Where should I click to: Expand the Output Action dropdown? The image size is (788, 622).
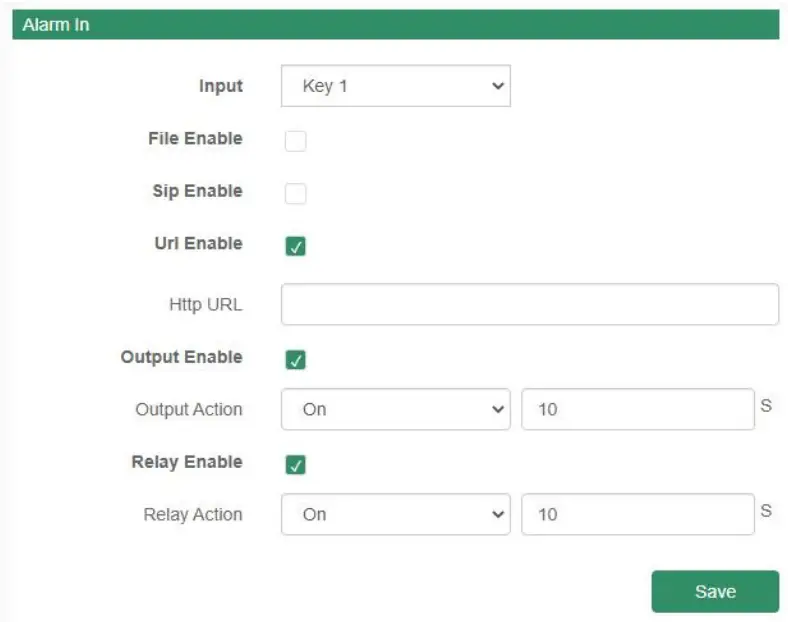[x=395, y=409]
